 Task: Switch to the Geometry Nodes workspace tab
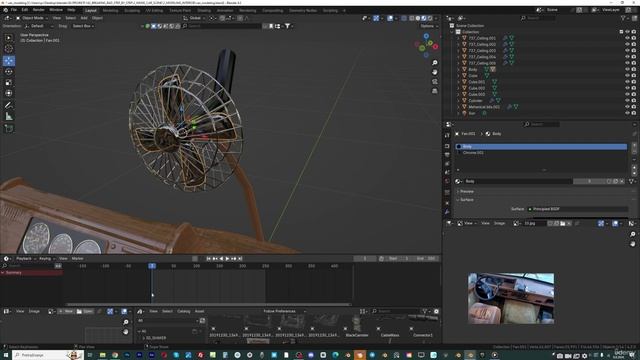coord(303,11)
